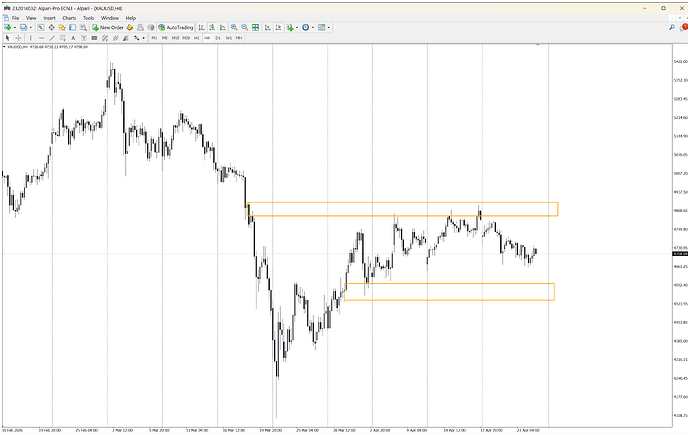Image resolution: width=690 pixels, height=435 pixels.
Task: Toggle chart Auto Scroll
Action: click(268, 27)
